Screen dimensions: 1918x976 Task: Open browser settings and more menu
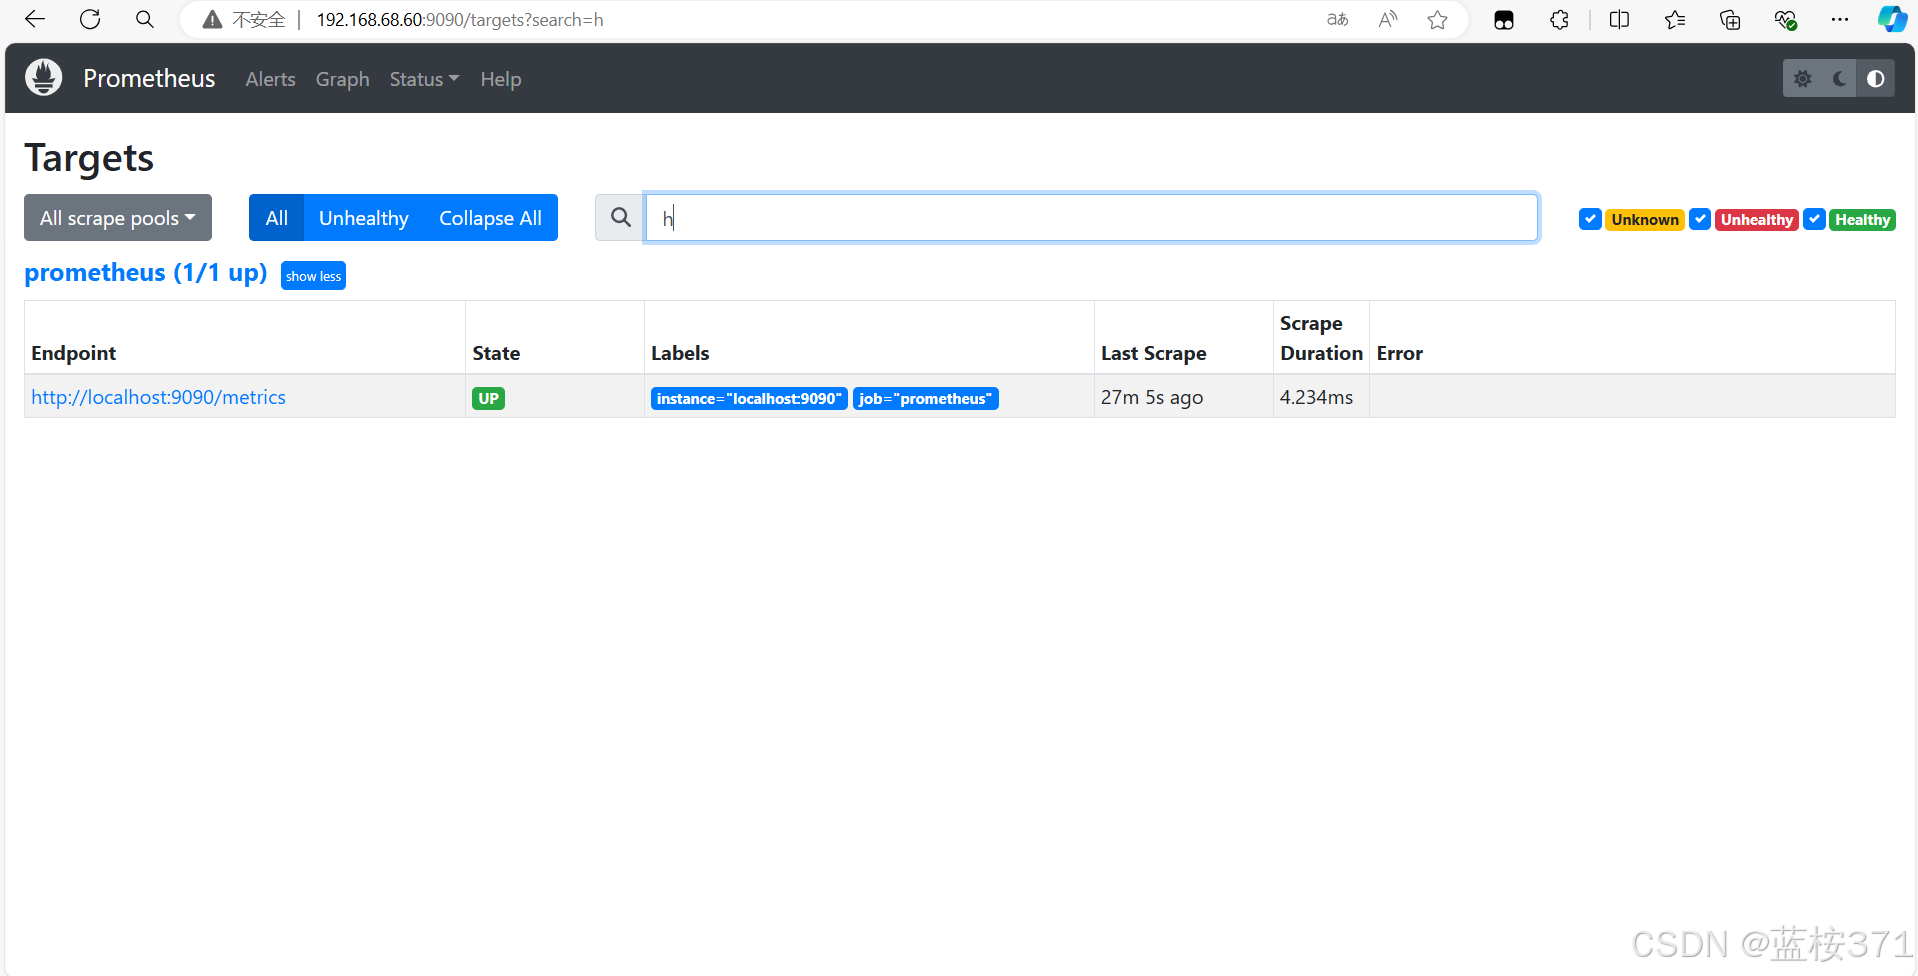point(1840,20)
